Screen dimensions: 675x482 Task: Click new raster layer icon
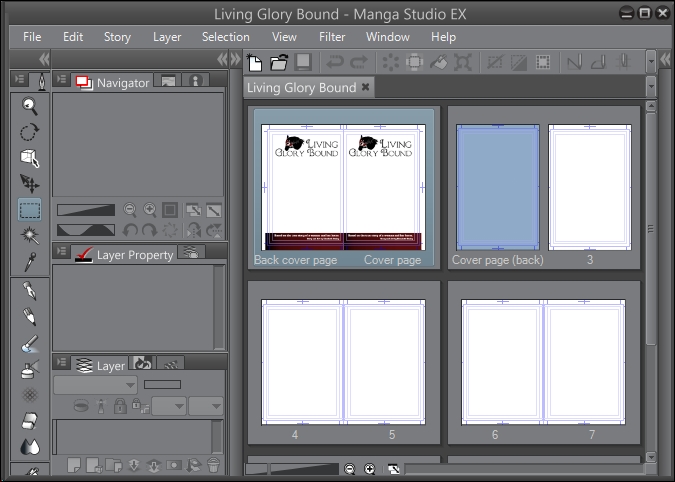tap(74, 465)
